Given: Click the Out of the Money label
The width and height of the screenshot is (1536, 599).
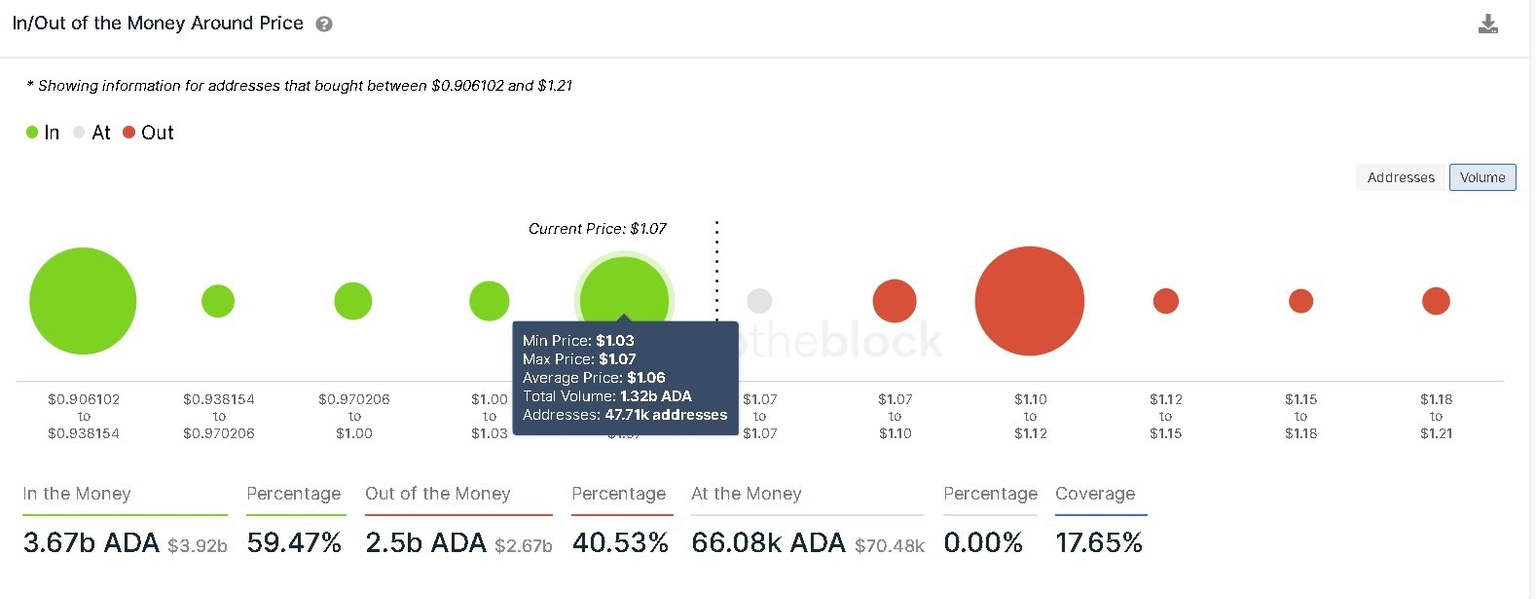Looking at the screenshot, I should pyautogui.click(x=438, y=494).
